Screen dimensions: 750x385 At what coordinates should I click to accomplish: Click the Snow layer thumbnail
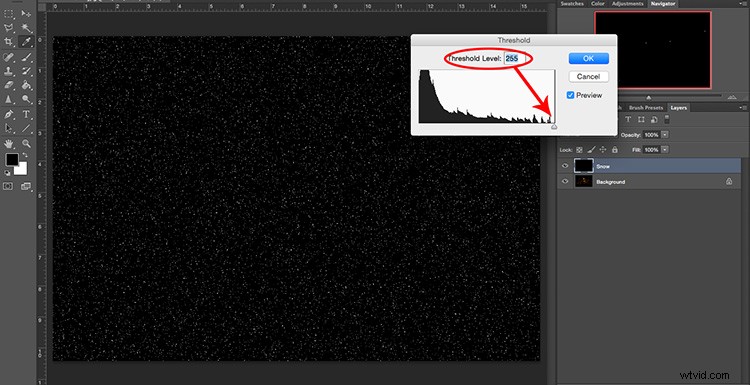(584, 166)
